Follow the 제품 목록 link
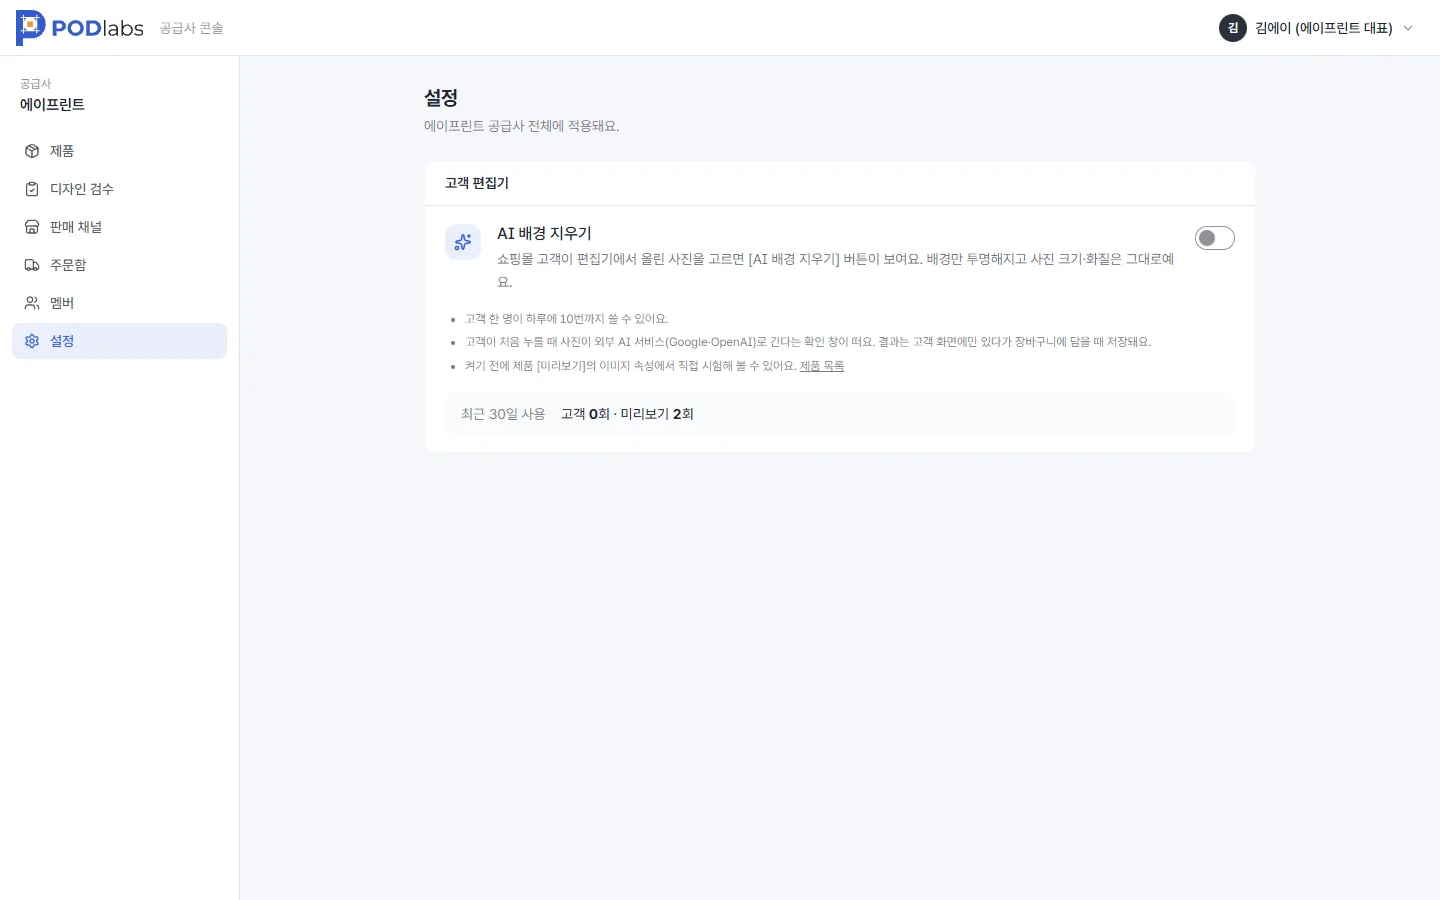 [x=822, y=366]
